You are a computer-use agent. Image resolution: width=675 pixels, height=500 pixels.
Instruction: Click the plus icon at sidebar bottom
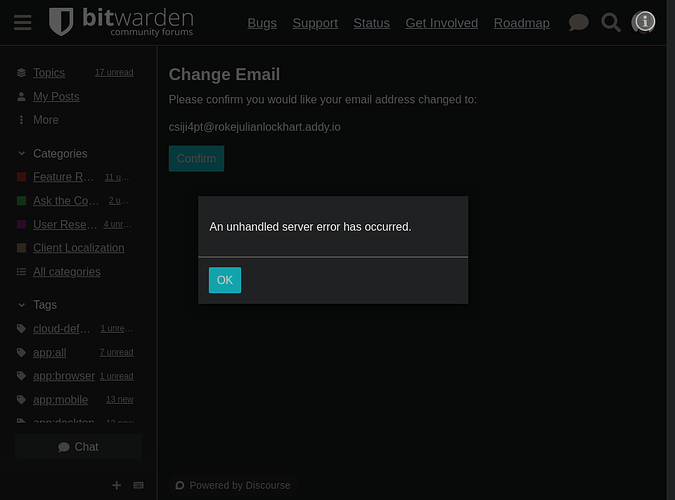117,485
